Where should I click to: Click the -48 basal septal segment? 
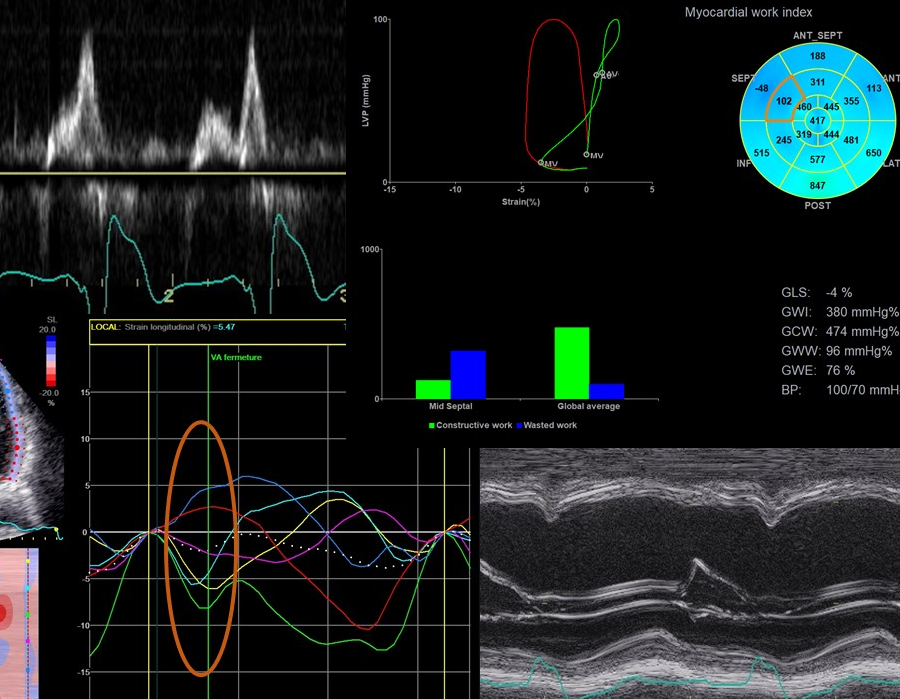pos(762,88)
